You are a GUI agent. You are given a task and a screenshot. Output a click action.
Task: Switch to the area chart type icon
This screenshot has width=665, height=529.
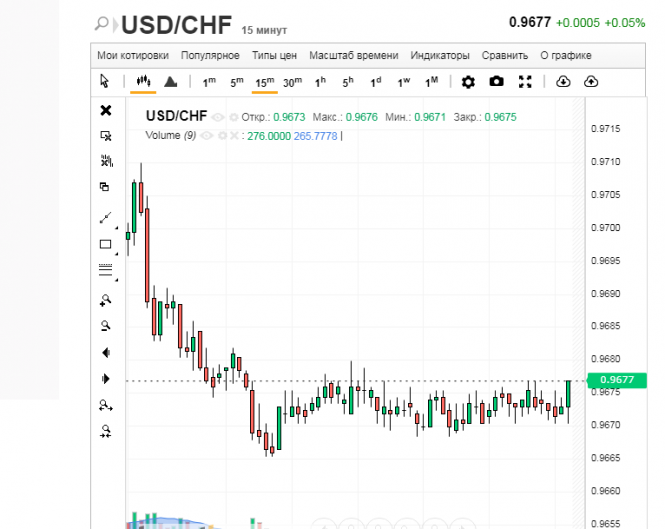point(171,82)
